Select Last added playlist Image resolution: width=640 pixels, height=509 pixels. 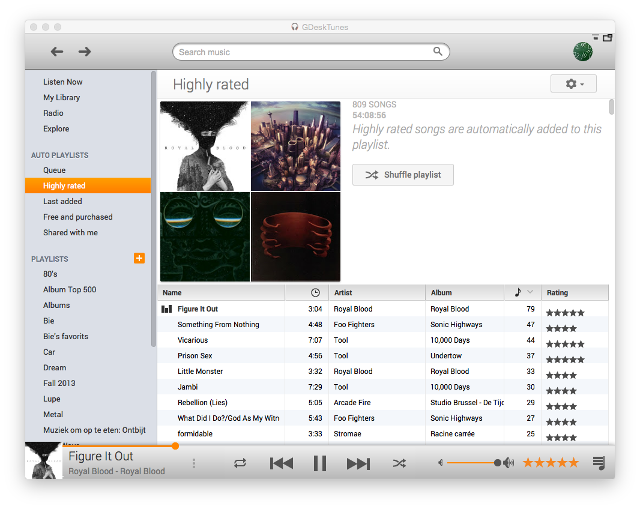63,201
